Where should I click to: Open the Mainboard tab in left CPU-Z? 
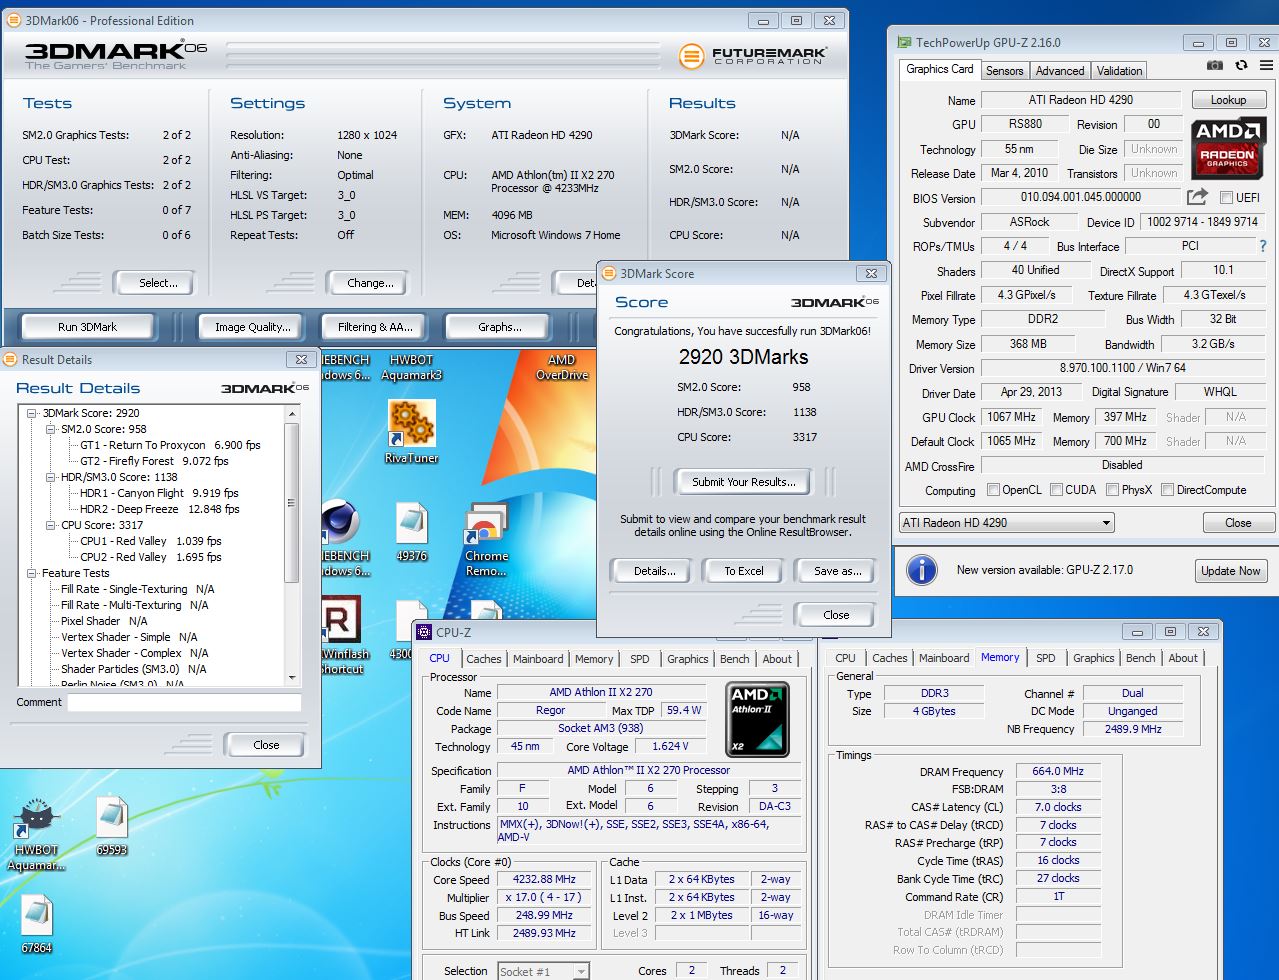(x=538, y=659)
